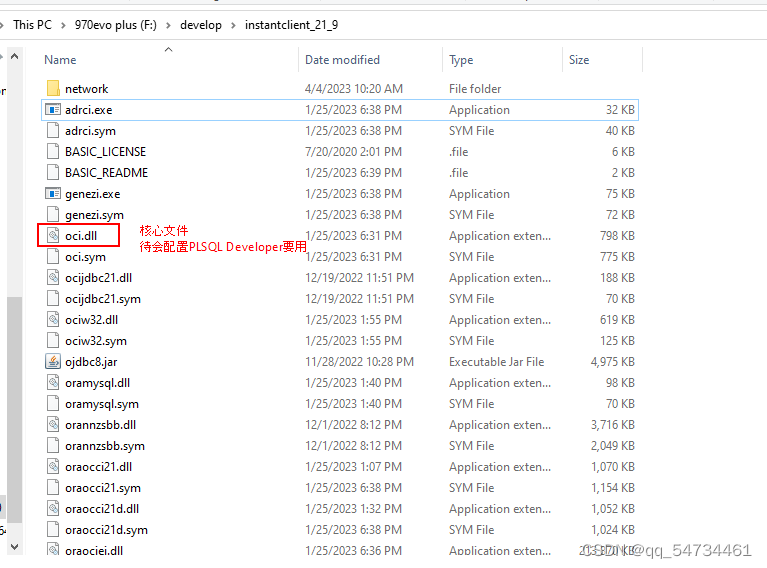
Task: Click navigation pane scroll down arrow
Action: 15,547
